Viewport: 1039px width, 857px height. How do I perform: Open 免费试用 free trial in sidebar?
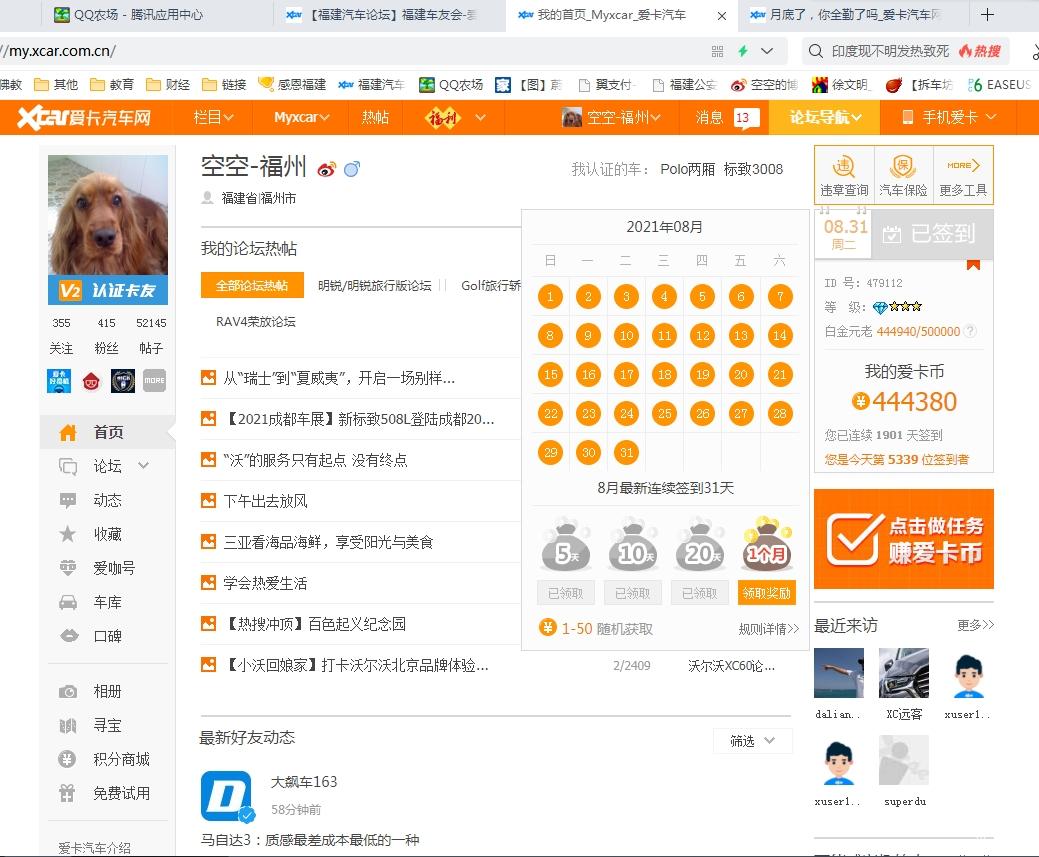pyautogui.click(x=121, y=793)
